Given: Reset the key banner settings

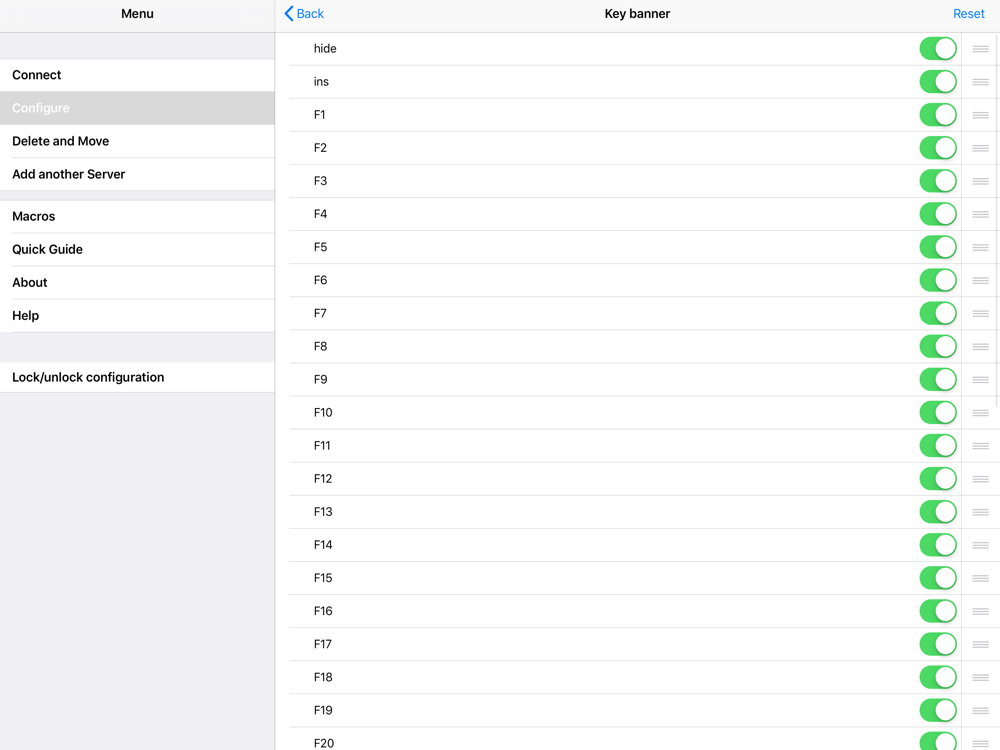Looking at the screenshot, I should [x=968, y=13].
